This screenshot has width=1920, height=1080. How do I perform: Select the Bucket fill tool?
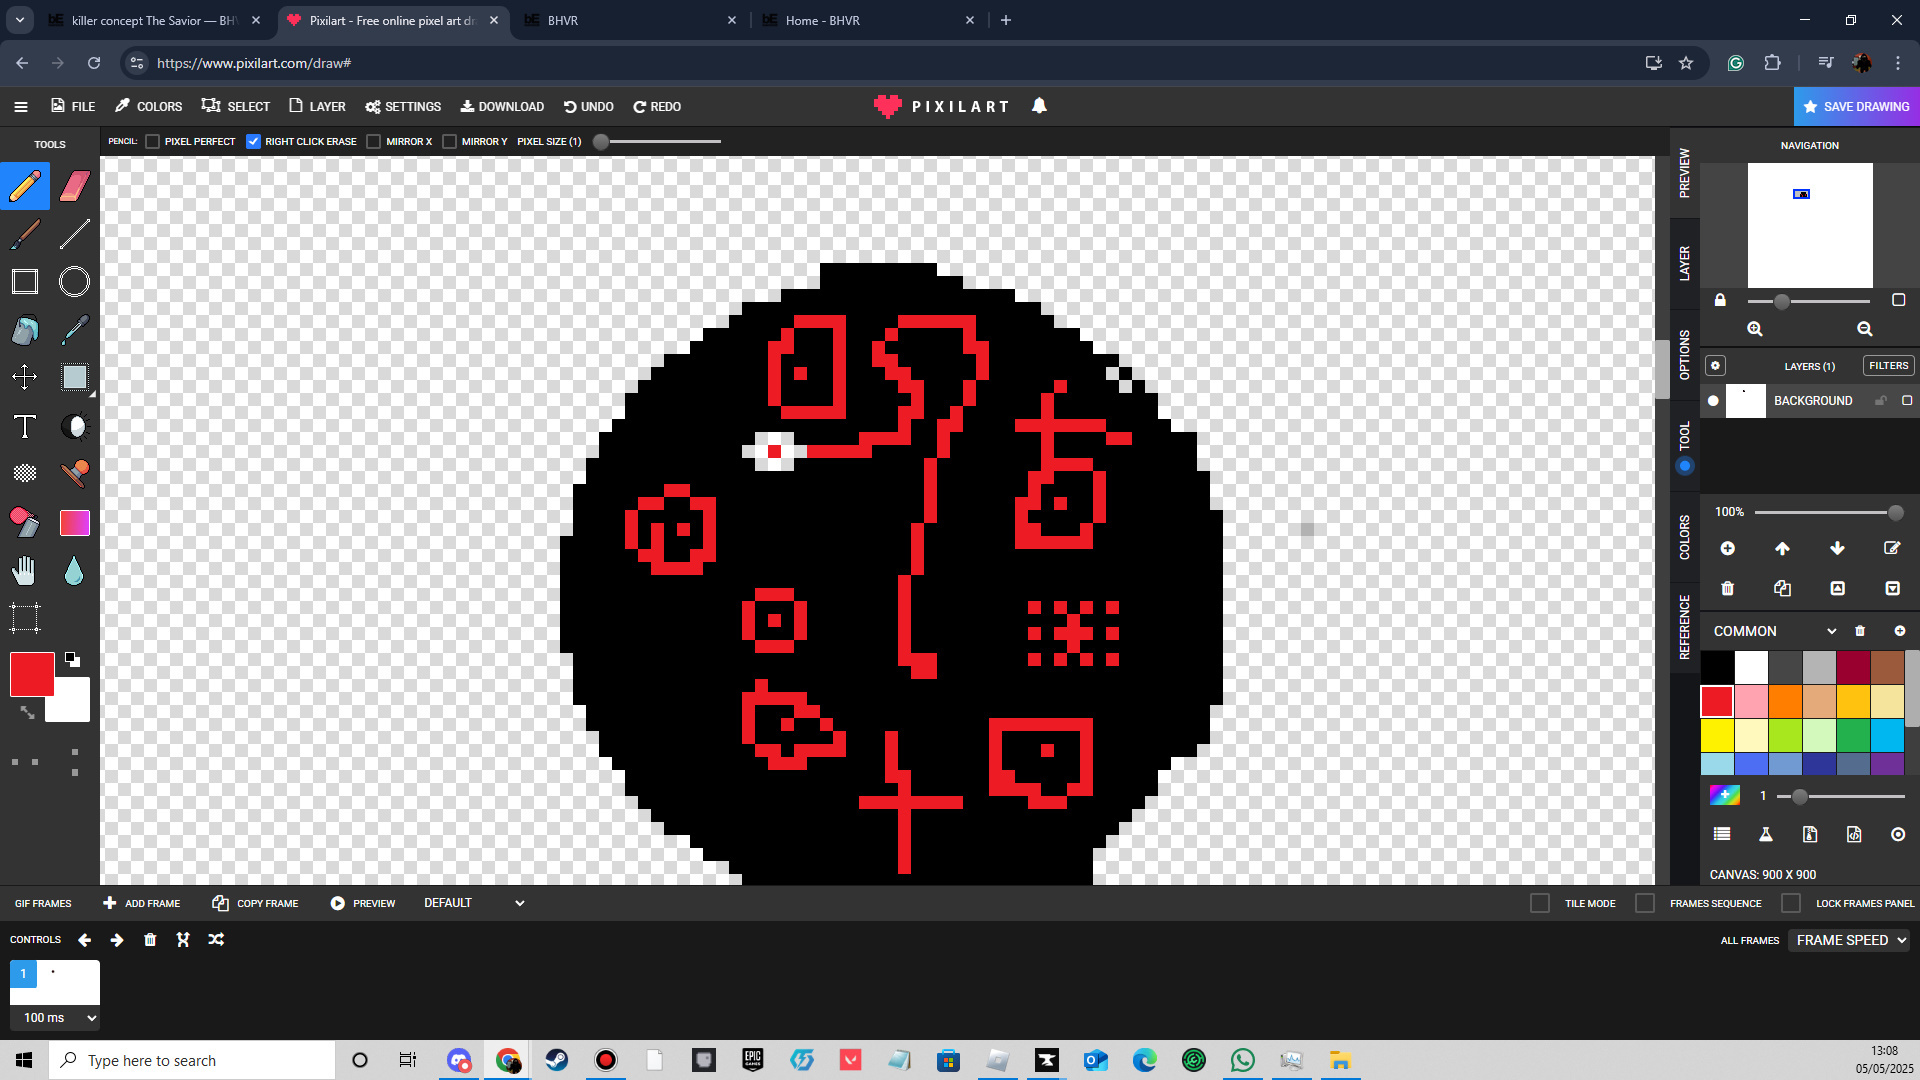click(25, 330)
